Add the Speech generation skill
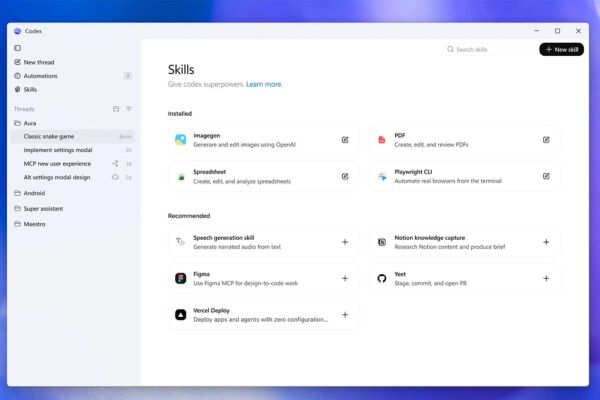Viewport: 600px width, 400px height. pos(345,242)
